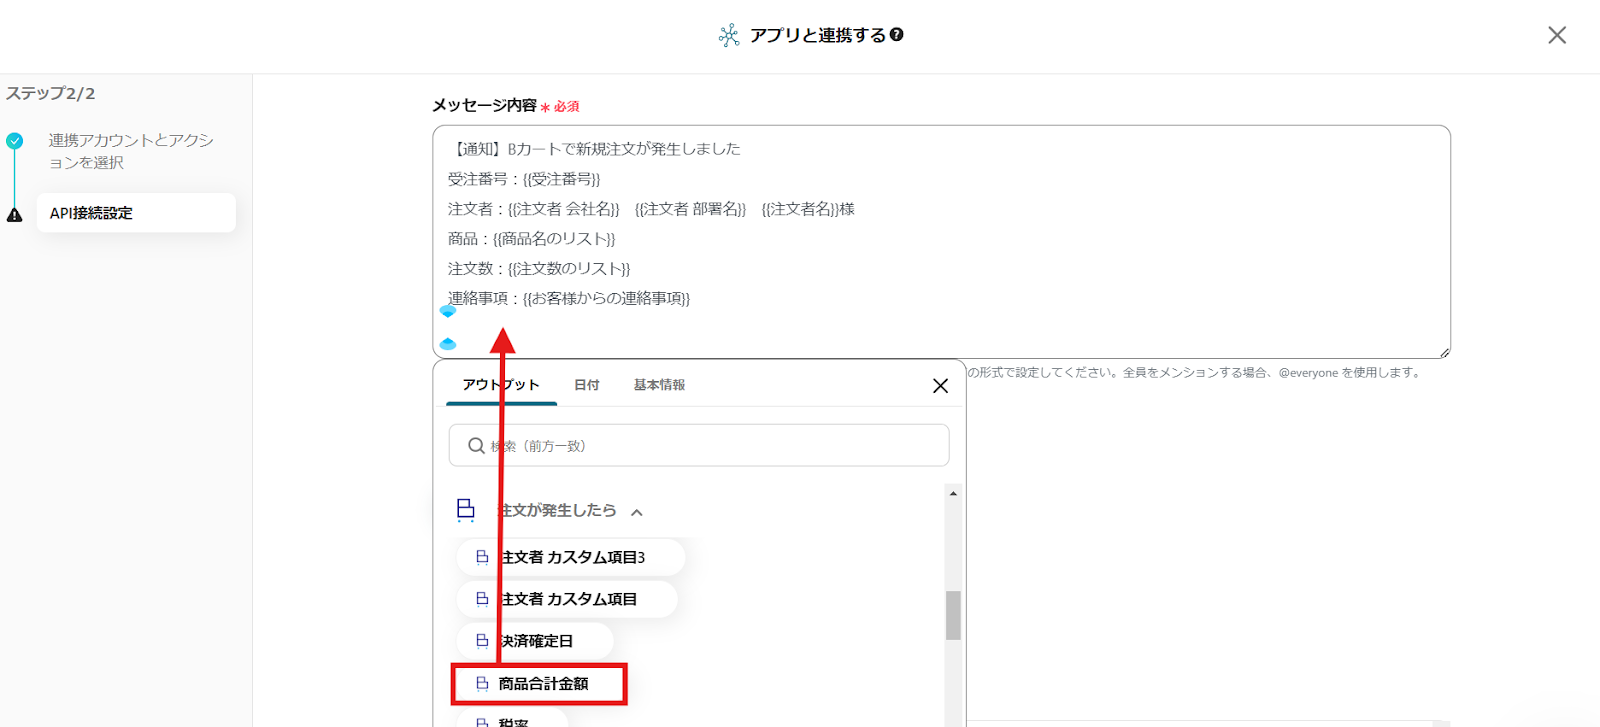Click the Bカート icon beside 注文が発生したら
The height and width of the screenshot is (727, 1600).
pyautogui.click(x=466, y=510)
